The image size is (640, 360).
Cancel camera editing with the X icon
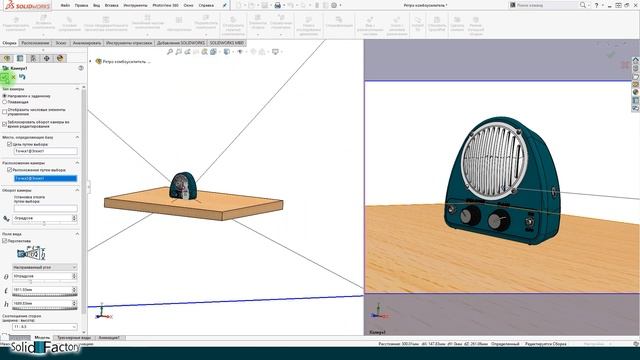(x=13, y=77)
